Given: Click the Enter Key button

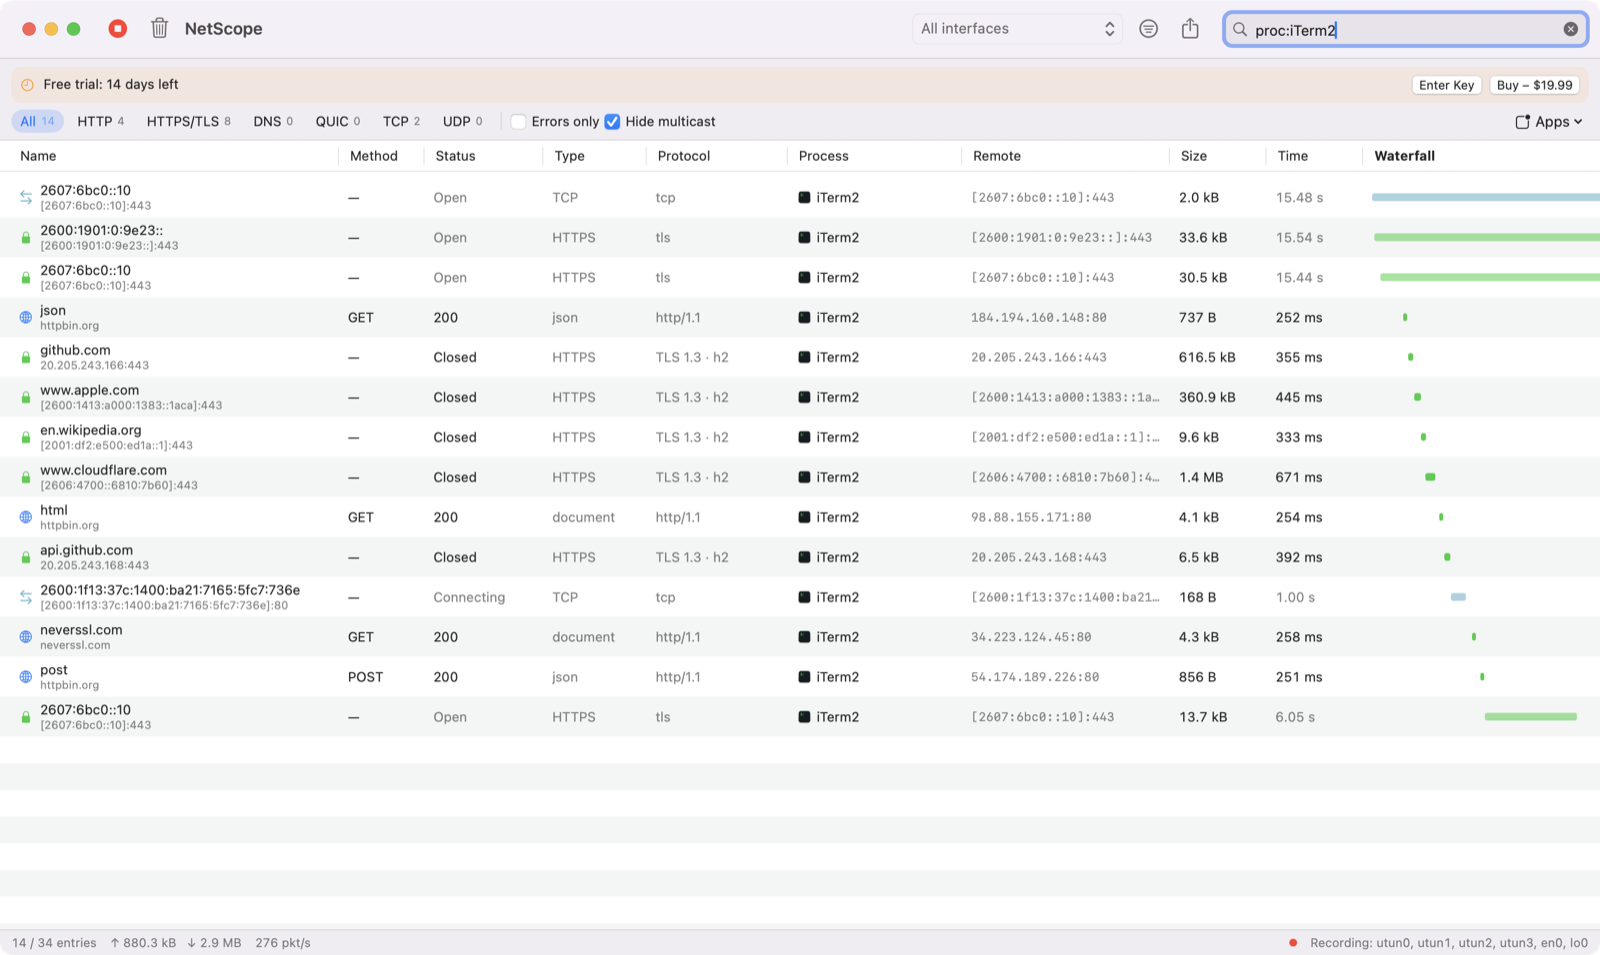Looking at the screenshot, I should 1446,85.
